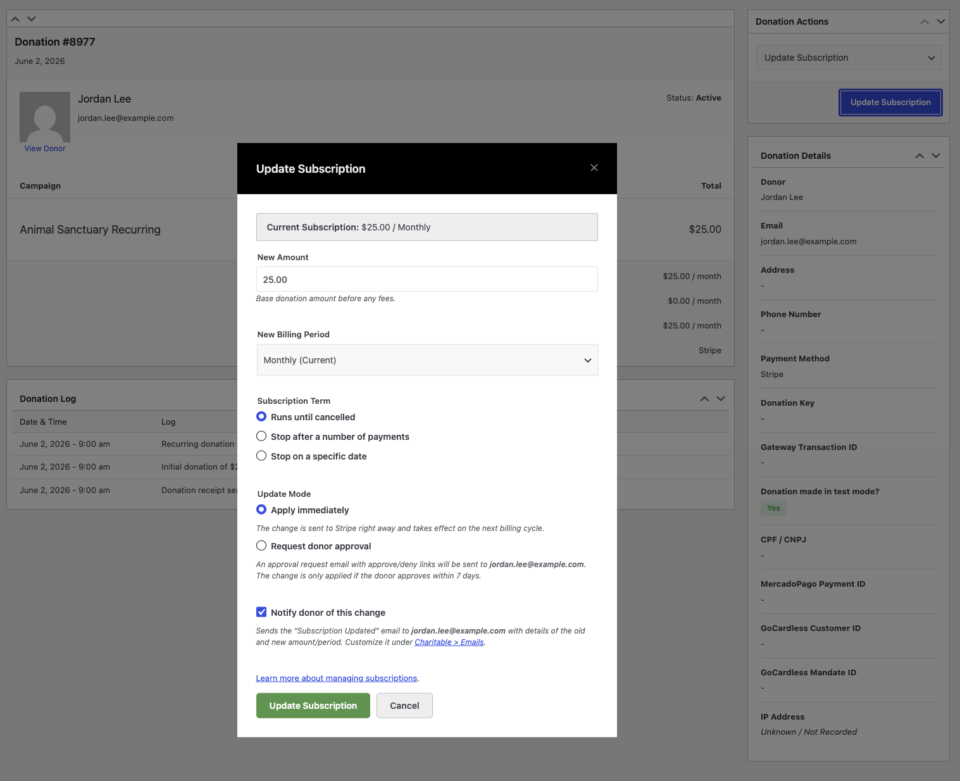Click Jordan Lee's avatar image
Image resolution: width=960 pixels, height=781 pixels.
(45, 117)
